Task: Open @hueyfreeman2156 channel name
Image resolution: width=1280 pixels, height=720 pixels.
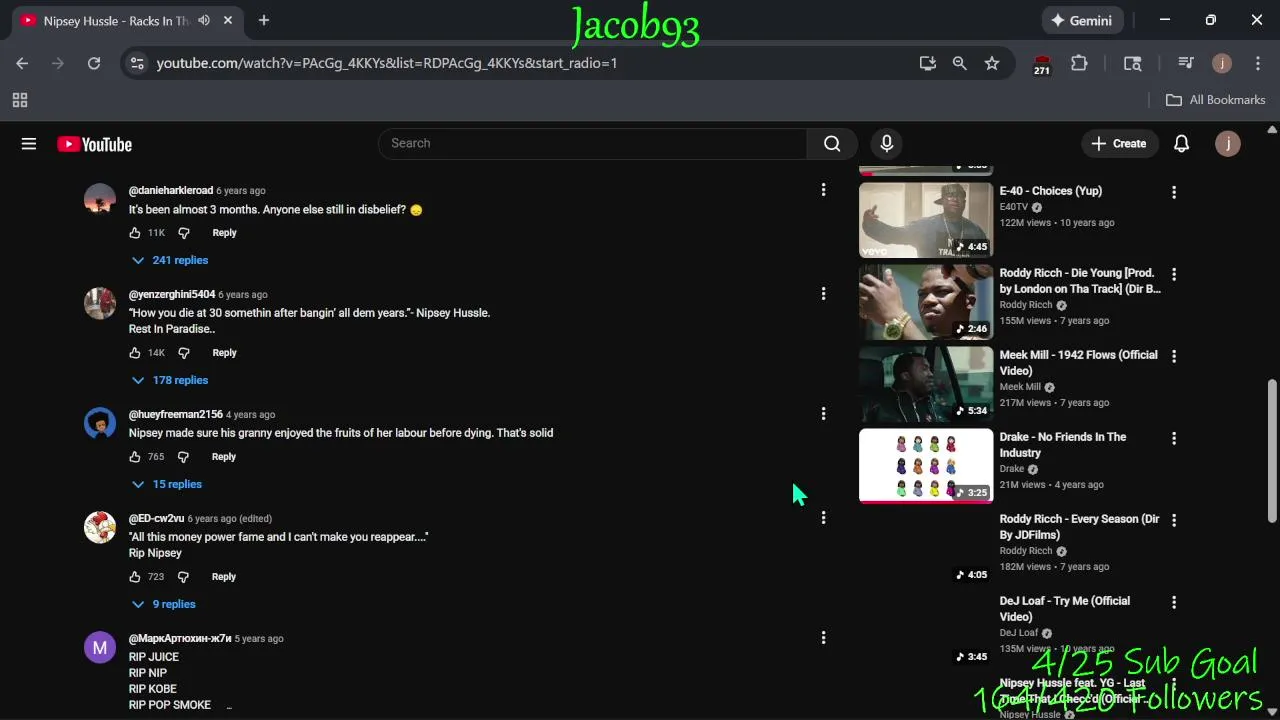Action: (x=176, y=414)
